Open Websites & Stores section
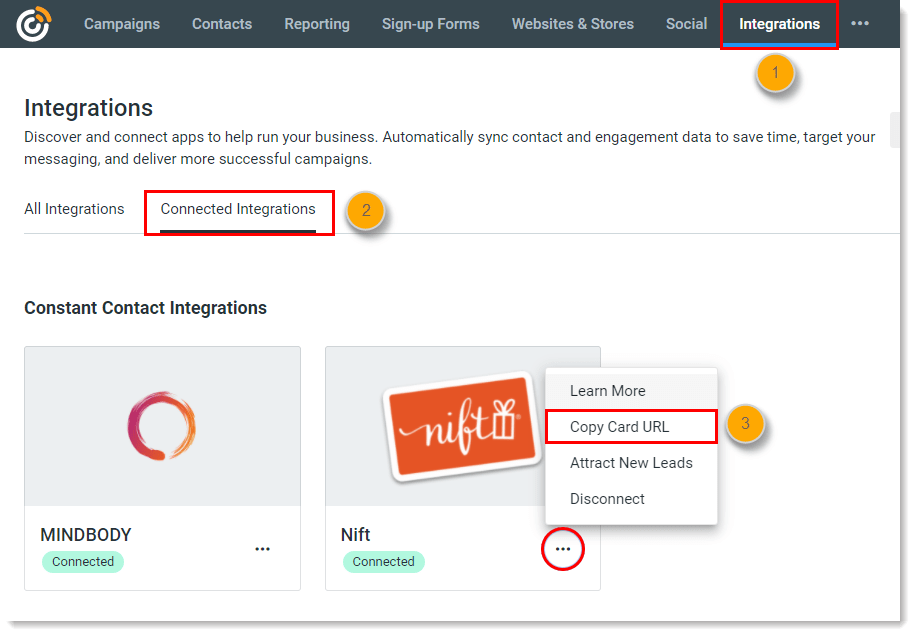Image resolution: width=915 pixels, height=636 pixels. 572,24
